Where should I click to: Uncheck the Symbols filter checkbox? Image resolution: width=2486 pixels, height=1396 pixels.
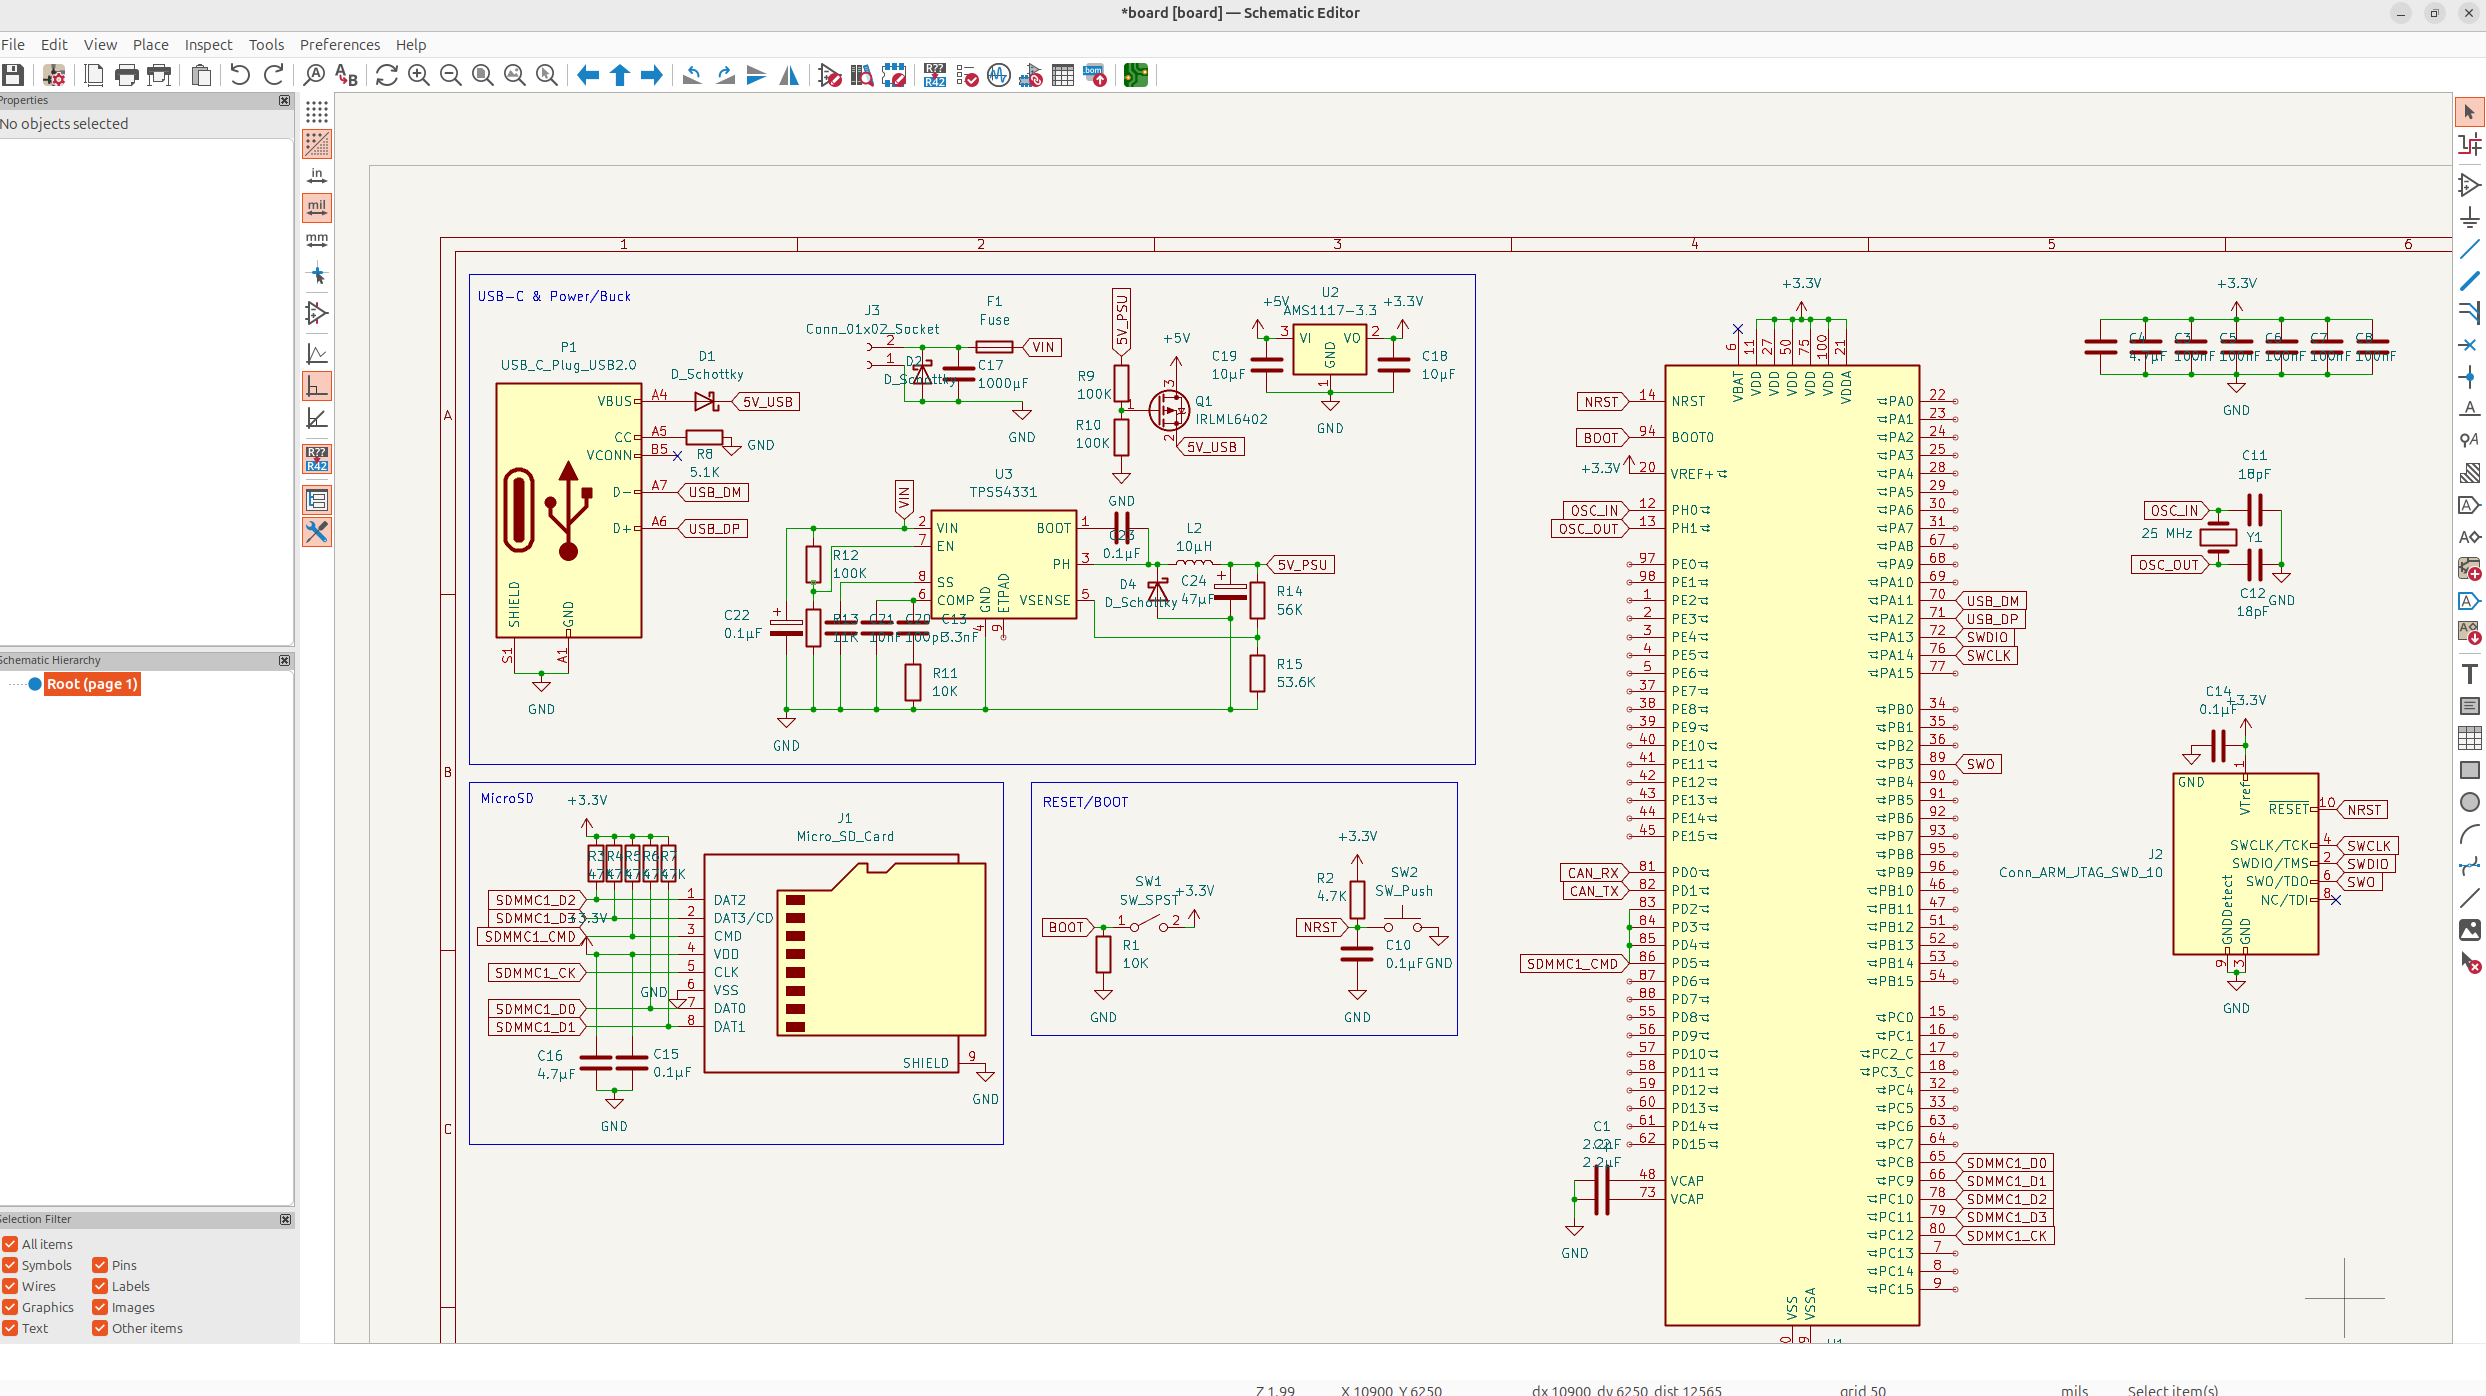[10, 1265]
